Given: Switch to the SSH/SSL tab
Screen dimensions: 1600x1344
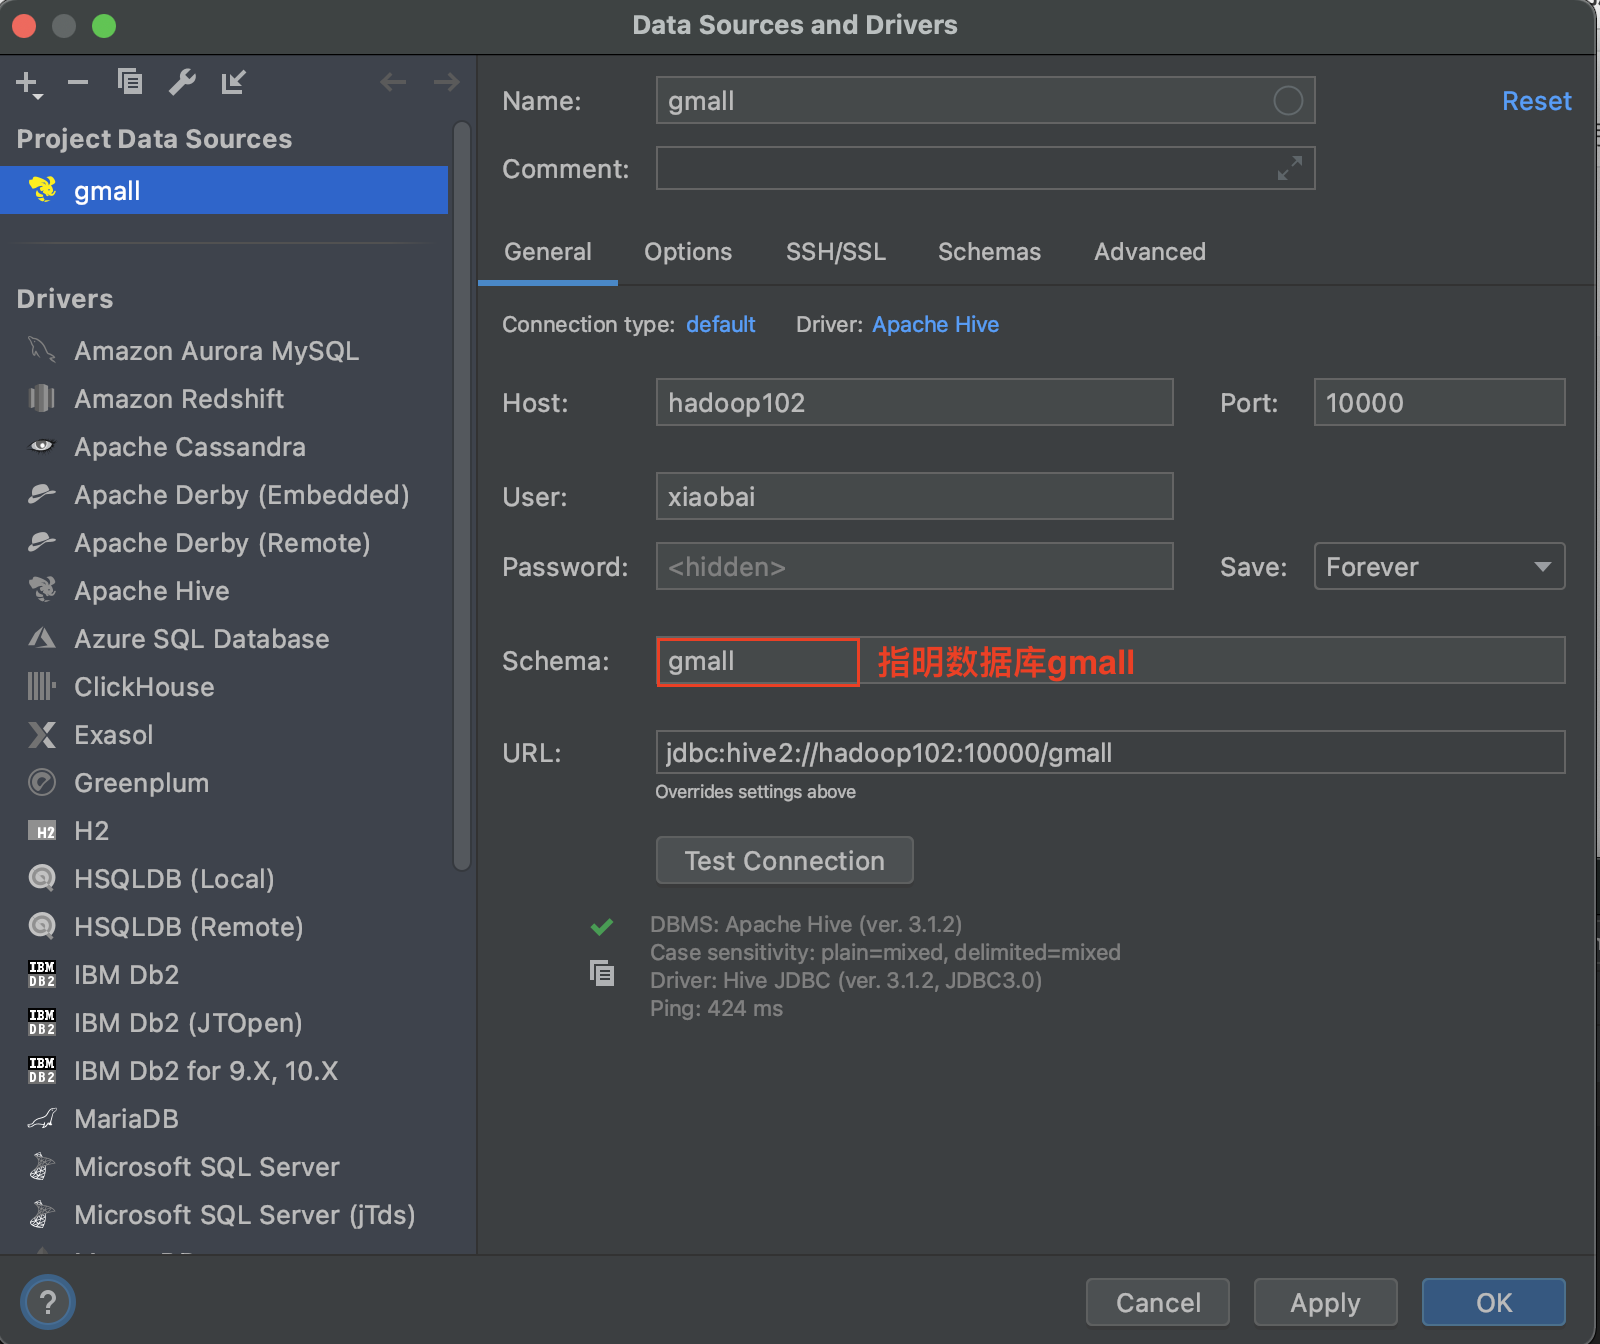Looking at the screenshot, I should (835, 252).
